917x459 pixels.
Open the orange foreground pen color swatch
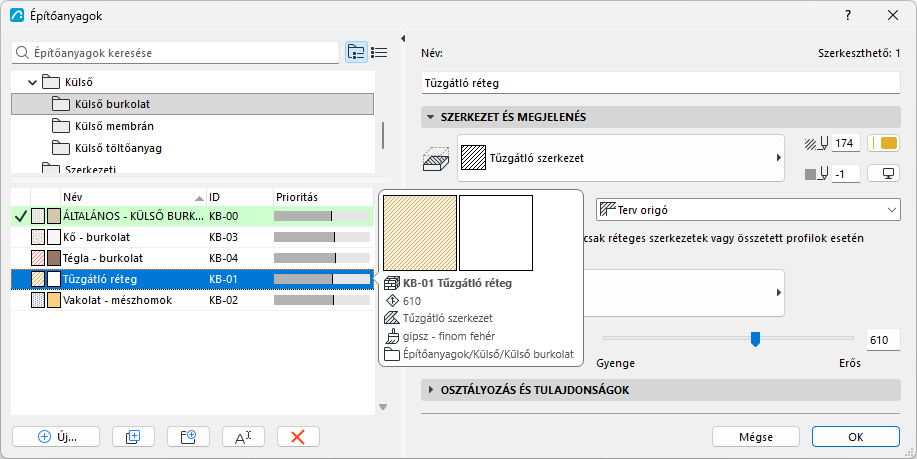tap(883, 143)
